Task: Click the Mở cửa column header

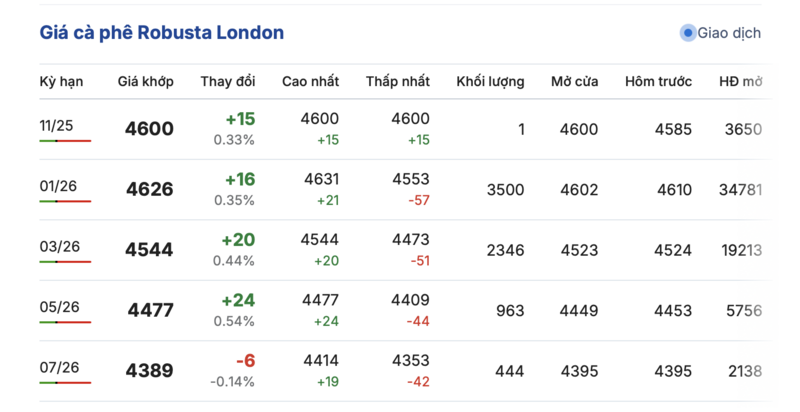Action: 575,81
